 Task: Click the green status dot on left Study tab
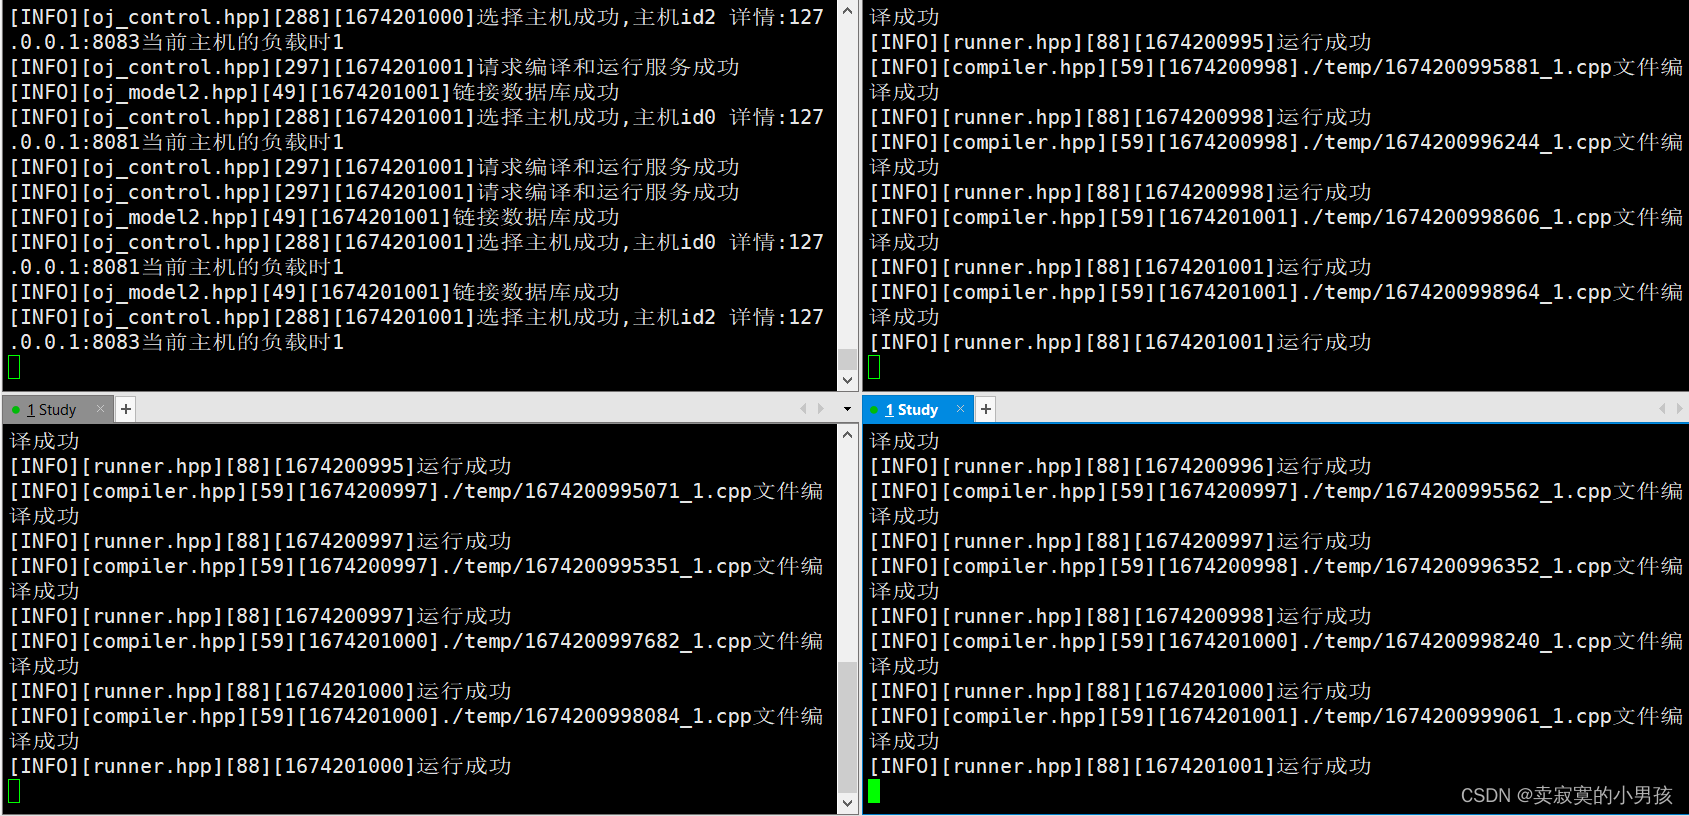pos(16,410)
